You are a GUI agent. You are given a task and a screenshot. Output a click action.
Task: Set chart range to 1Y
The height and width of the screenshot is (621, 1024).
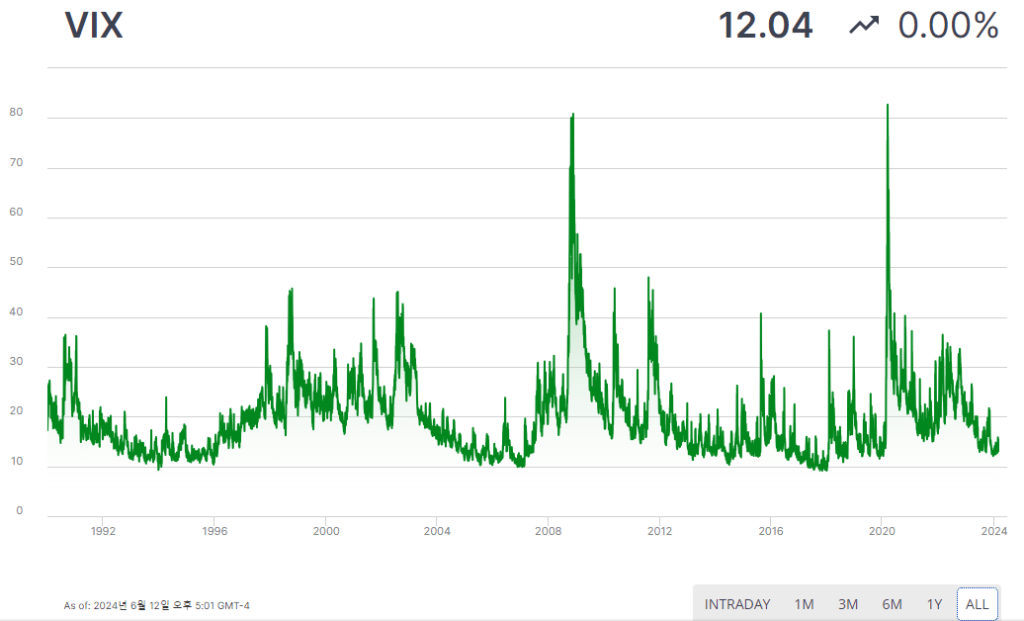934,604
